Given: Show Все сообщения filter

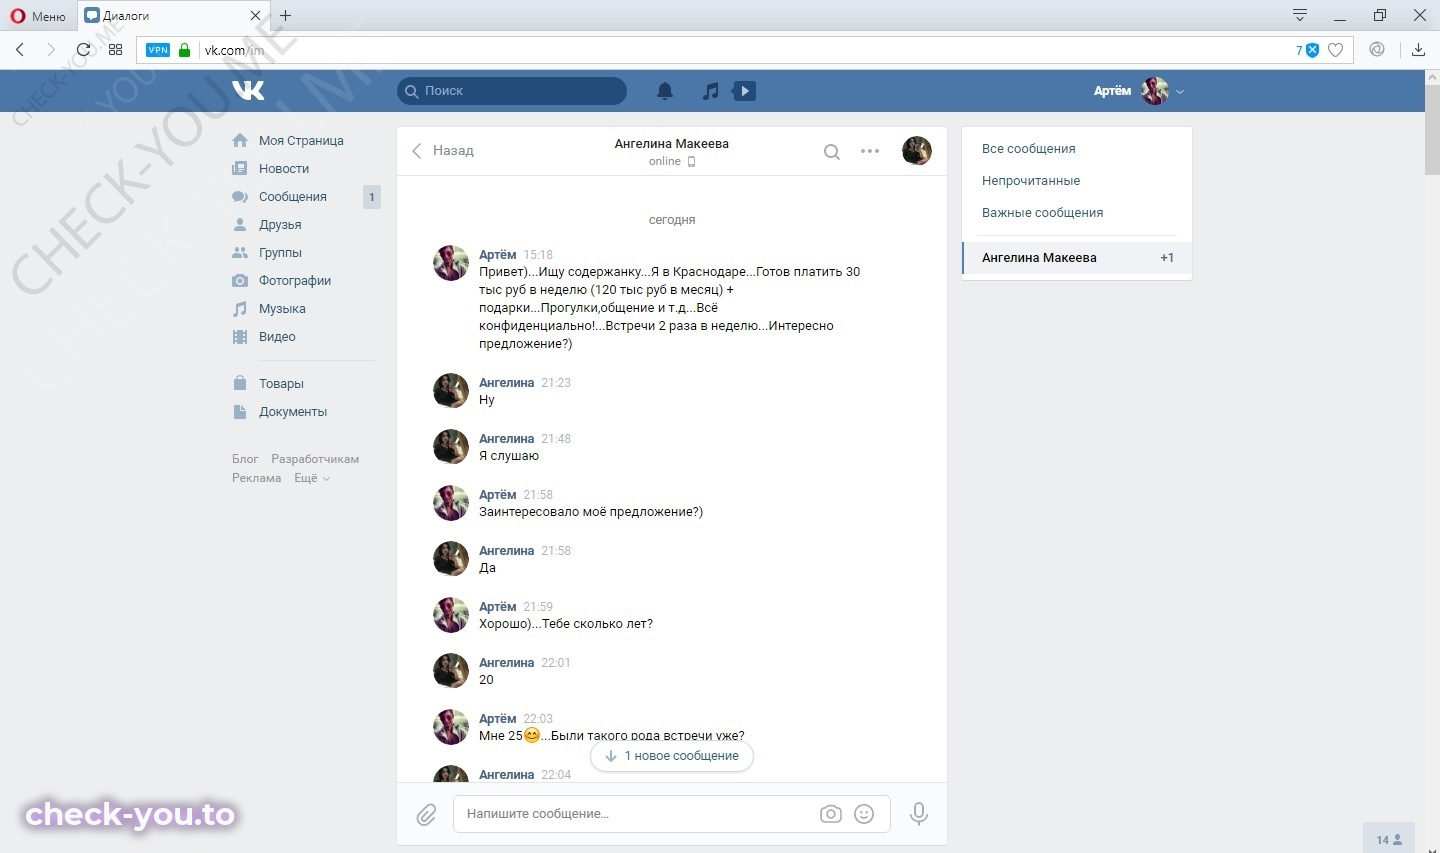Looking at the screenshot, I should pos(1029,149).
